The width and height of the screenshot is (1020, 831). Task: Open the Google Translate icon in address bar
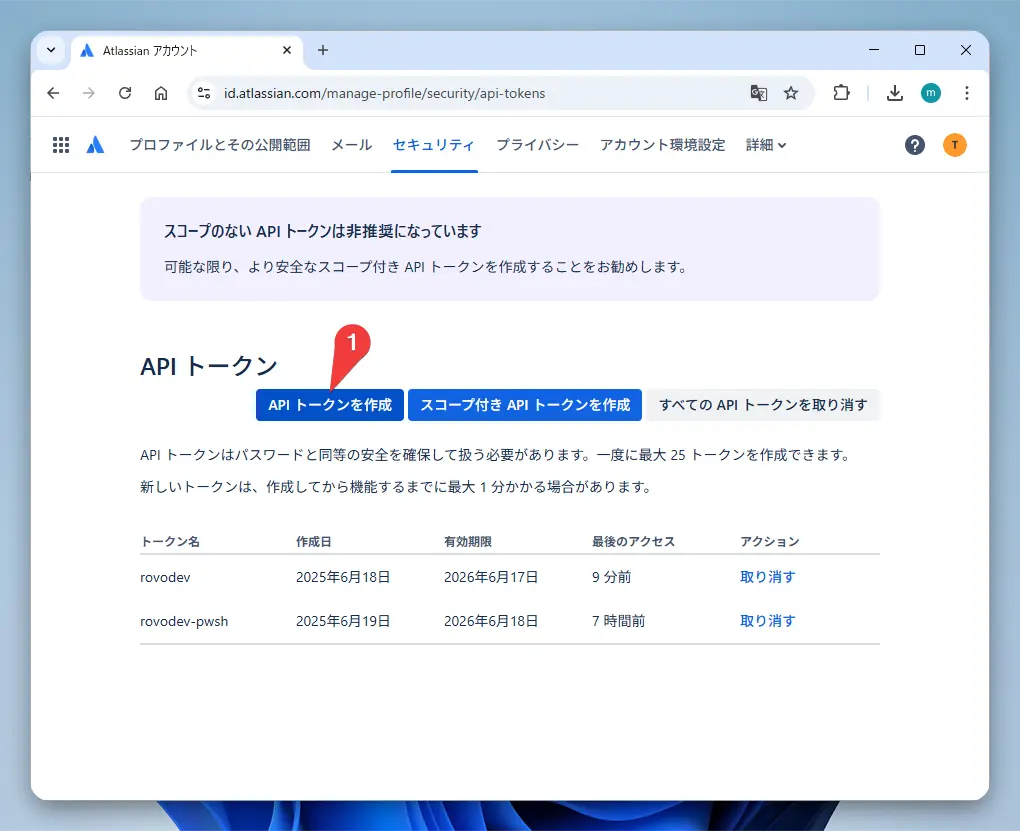[758, 93]
